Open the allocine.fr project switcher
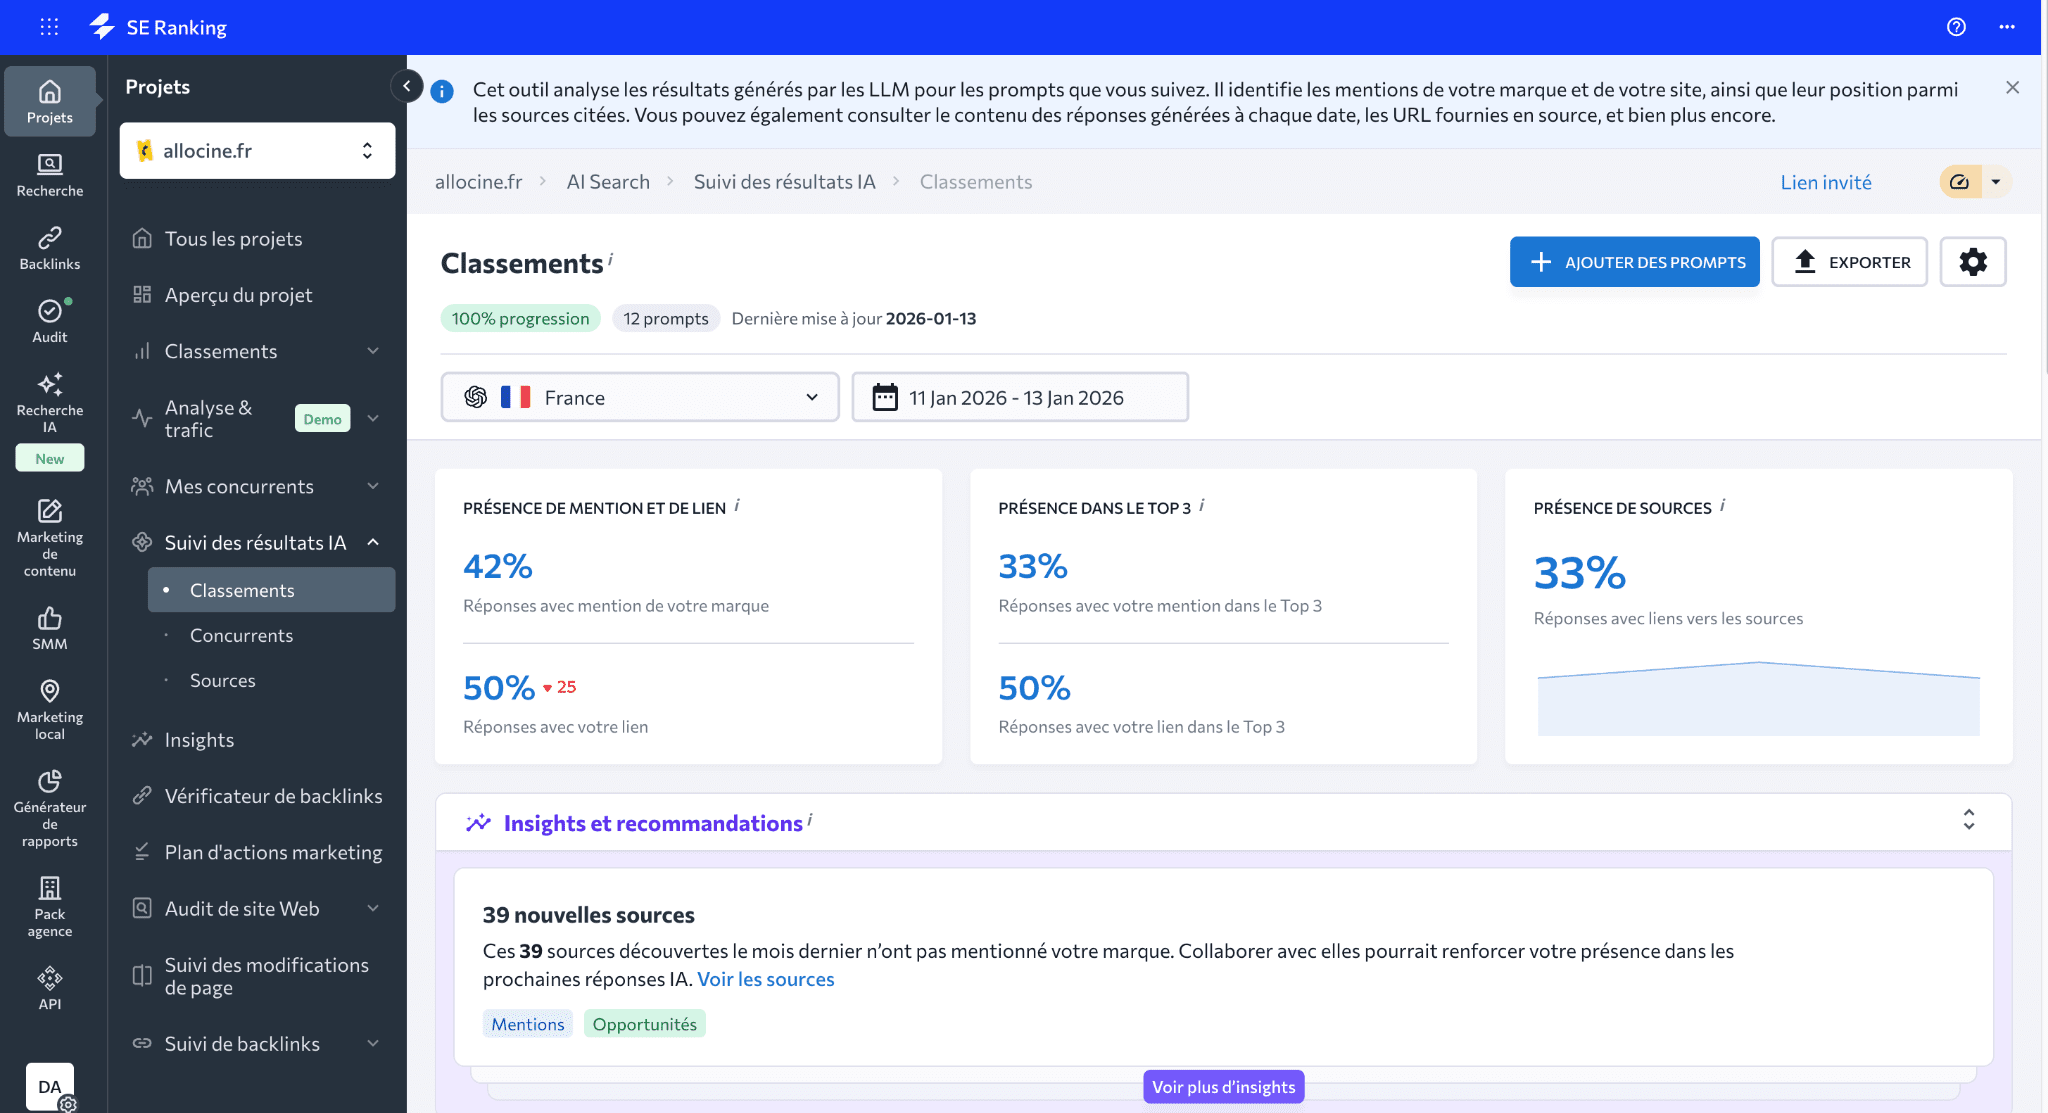Image resolution: width=2048 pixels, height=1113 pixels. pyautogui.click(x=257, y=150)
